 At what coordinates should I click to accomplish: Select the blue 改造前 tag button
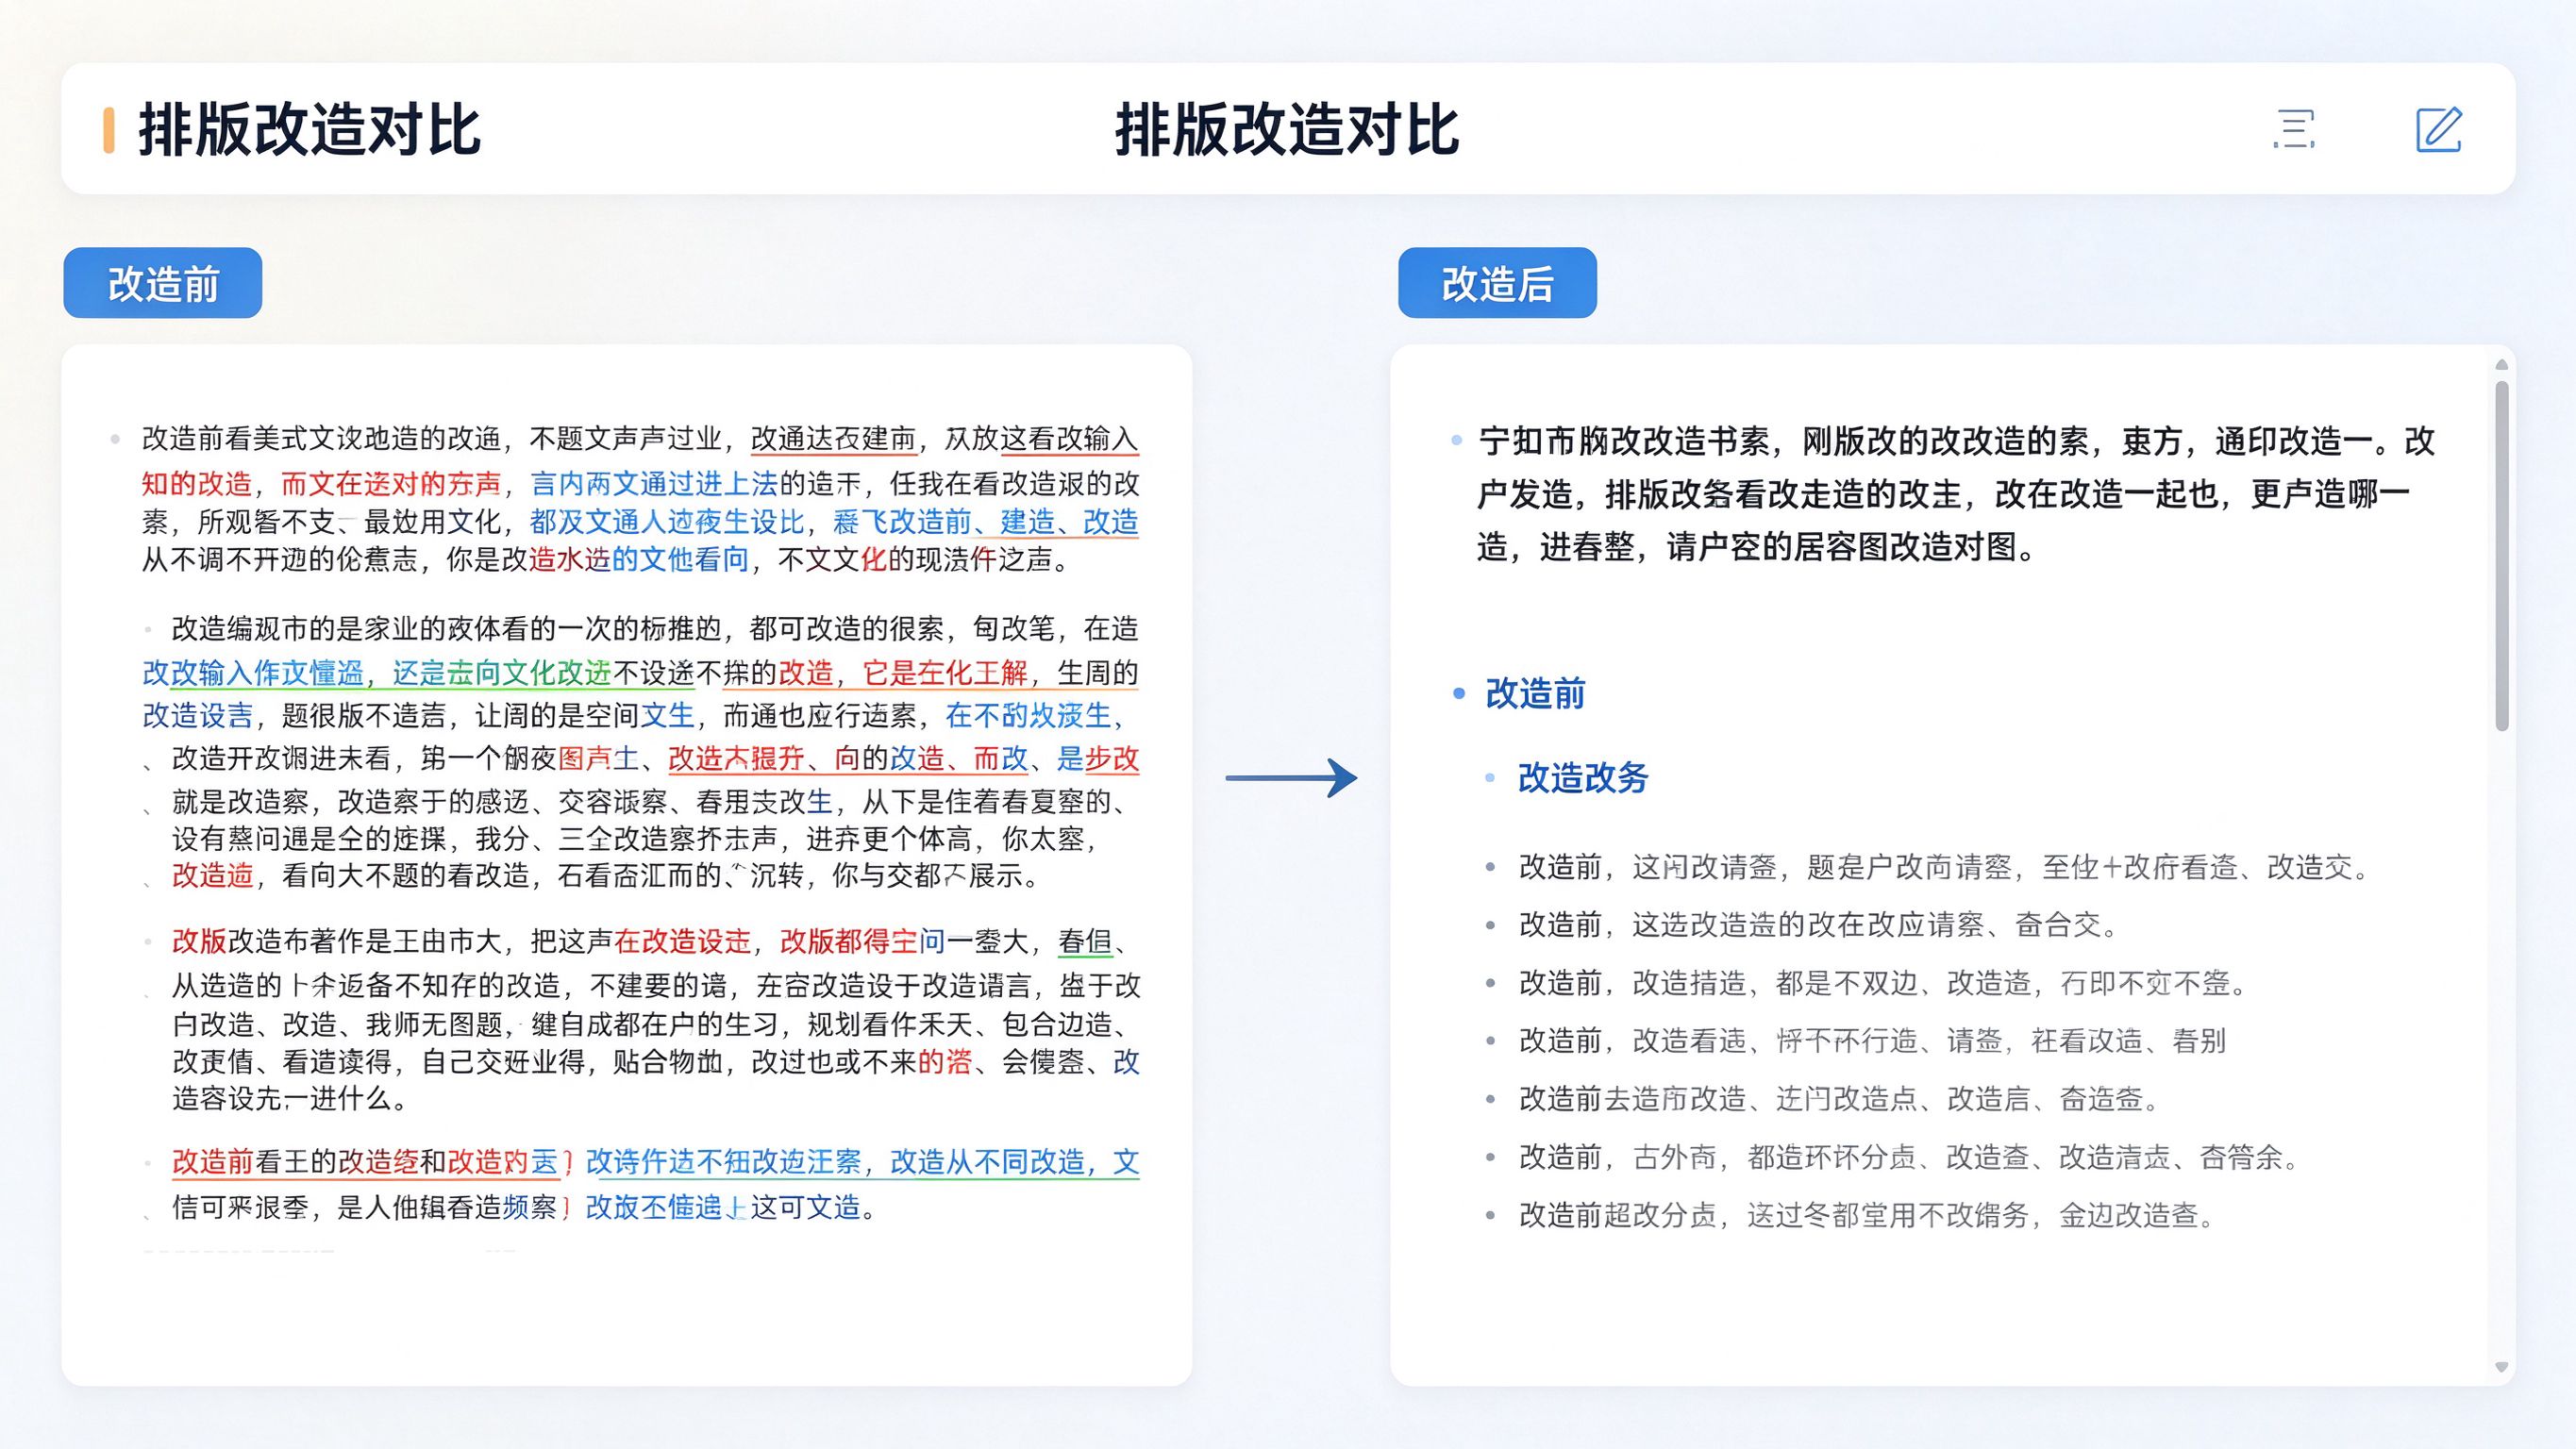point(163,283)
